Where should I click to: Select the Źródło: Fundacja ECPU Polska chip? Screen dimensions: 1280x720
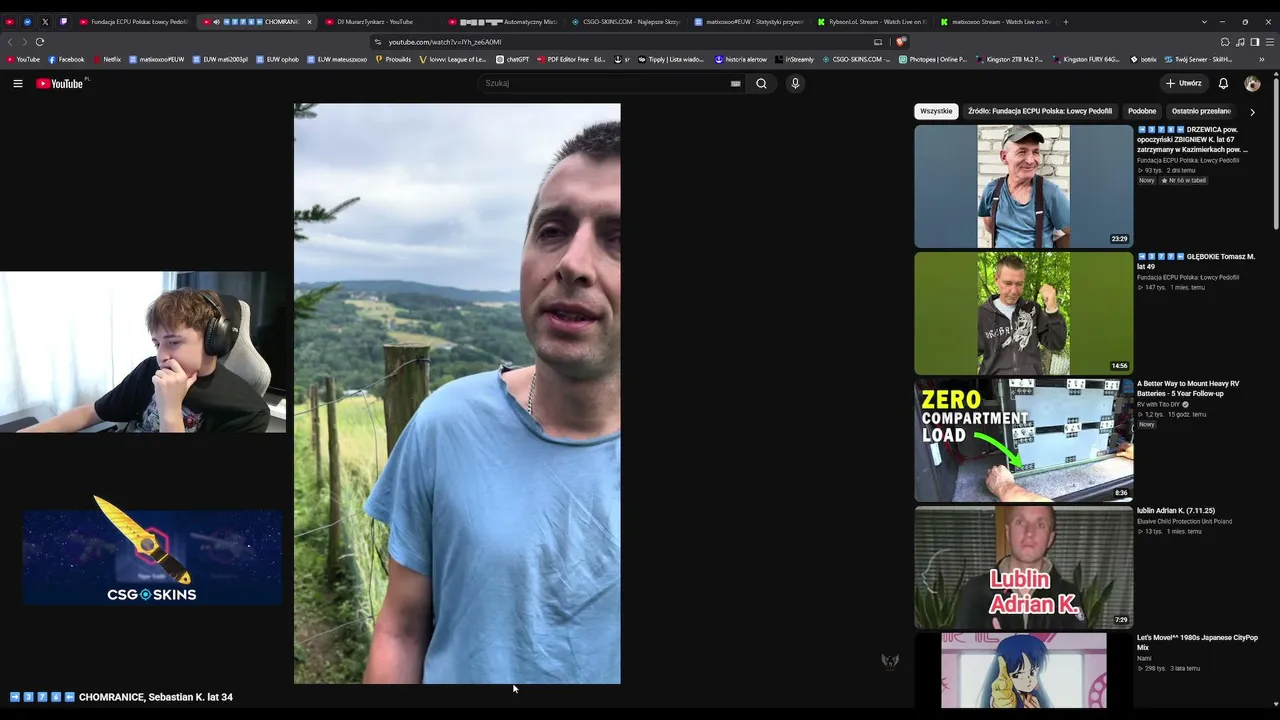point(1040,111)
